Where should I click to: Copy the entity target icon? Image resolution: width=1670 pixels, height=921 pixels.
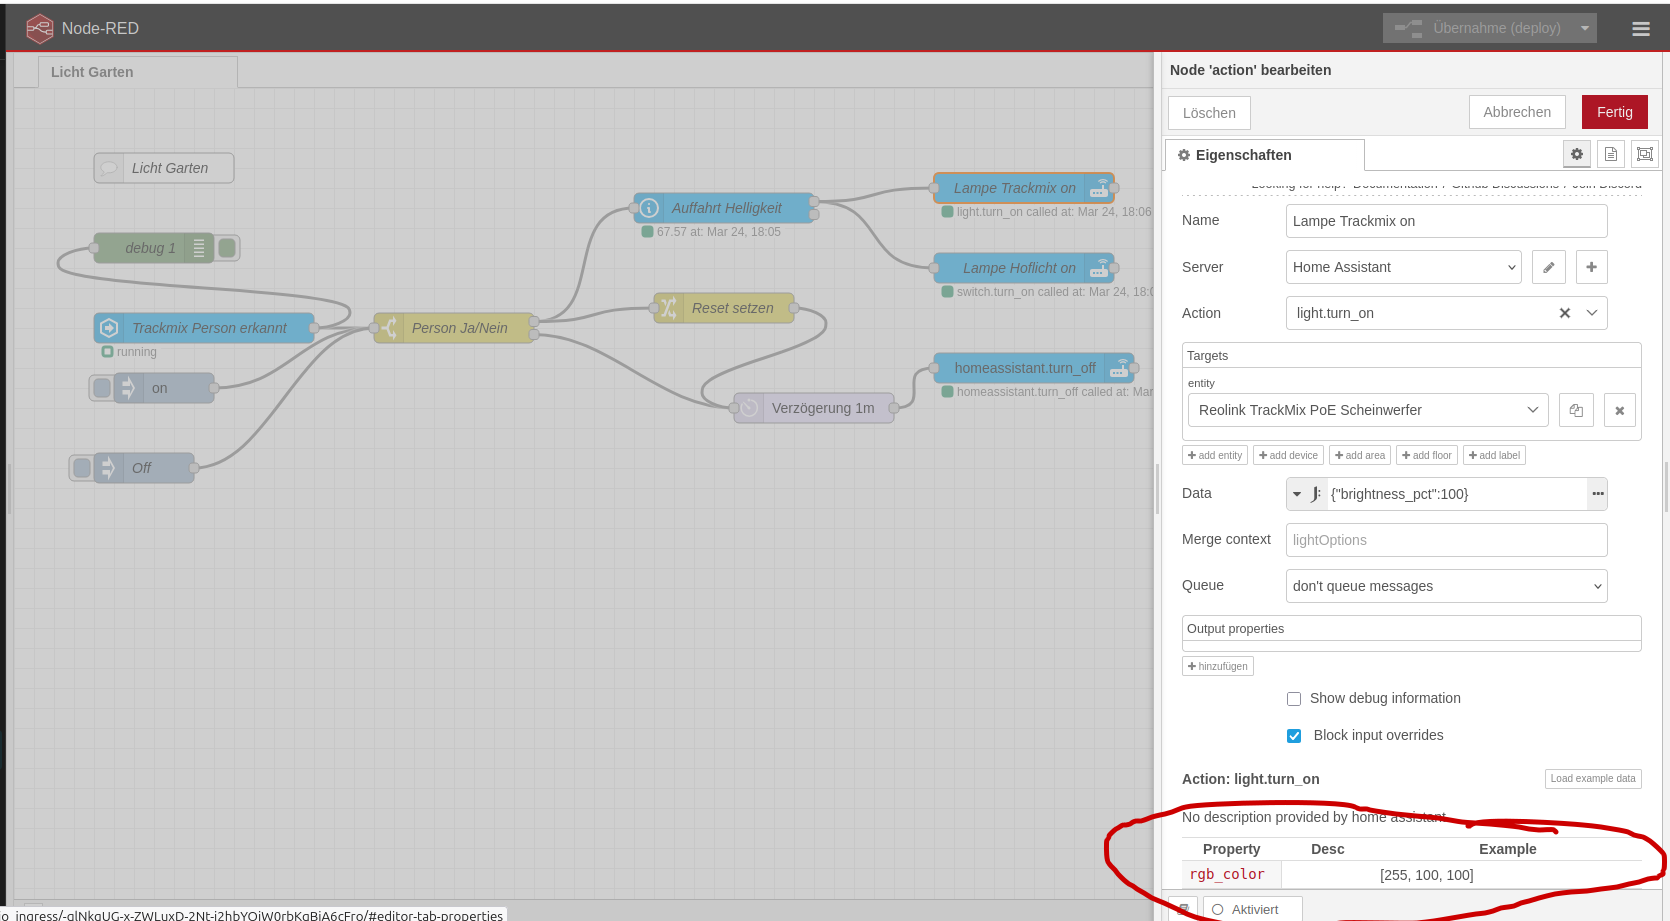[1576, 410]
